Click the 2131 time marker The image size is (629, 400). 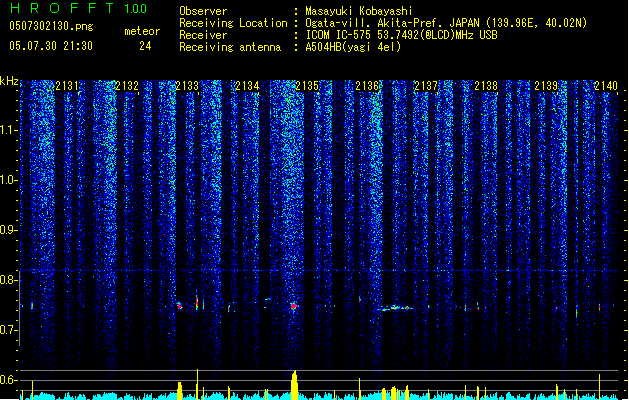click(67, 86)
